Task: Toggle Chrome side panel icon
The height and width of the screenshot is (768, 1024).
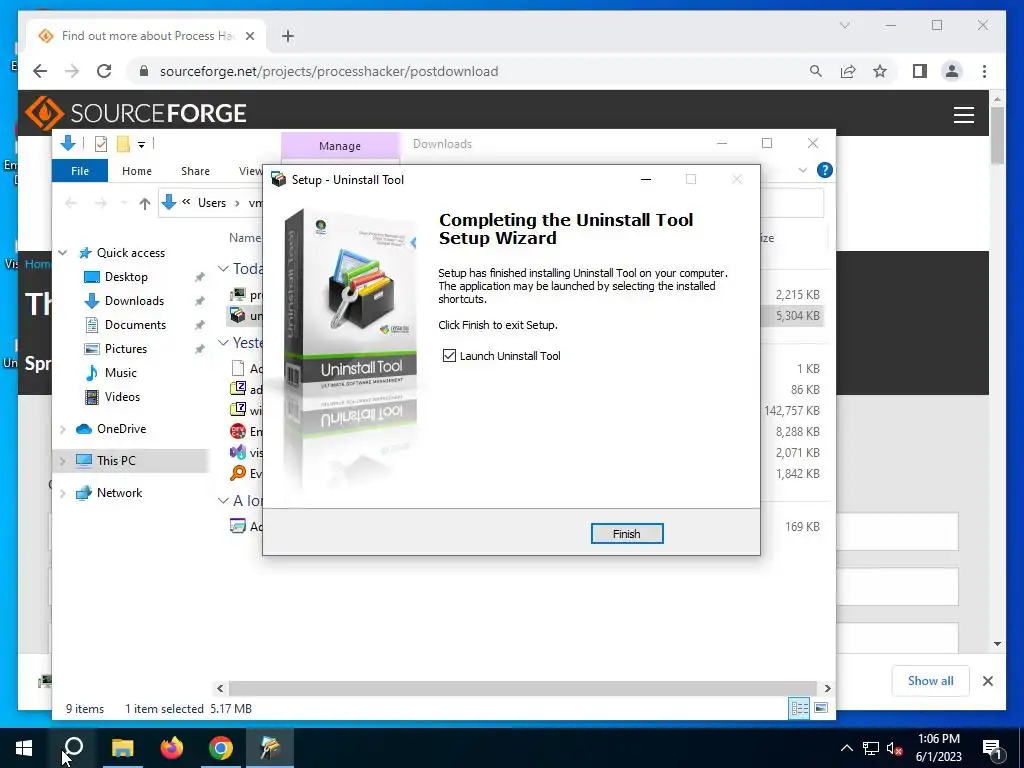Action: [920, 71]
